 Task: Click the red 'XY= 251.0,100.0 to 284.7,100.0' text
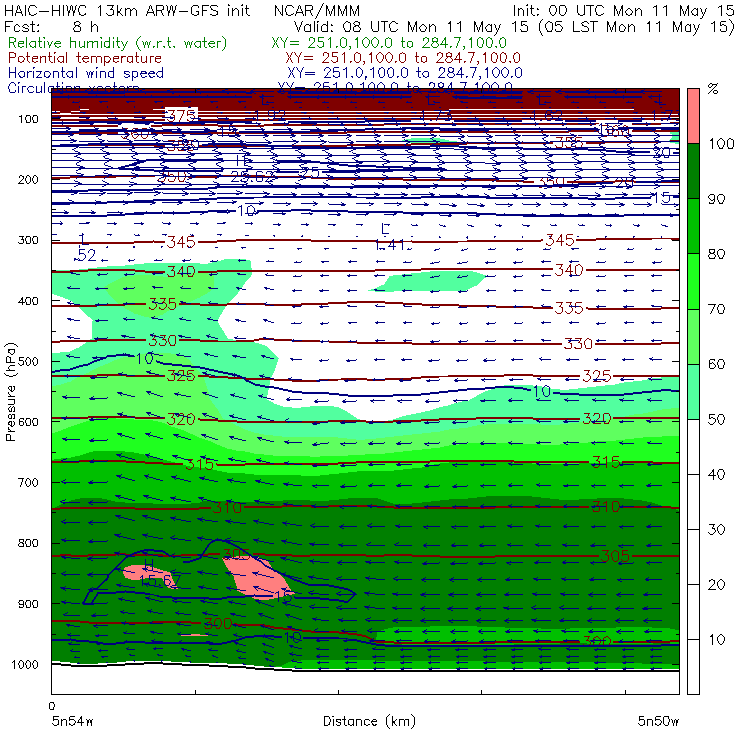click(x=403, y=58)
